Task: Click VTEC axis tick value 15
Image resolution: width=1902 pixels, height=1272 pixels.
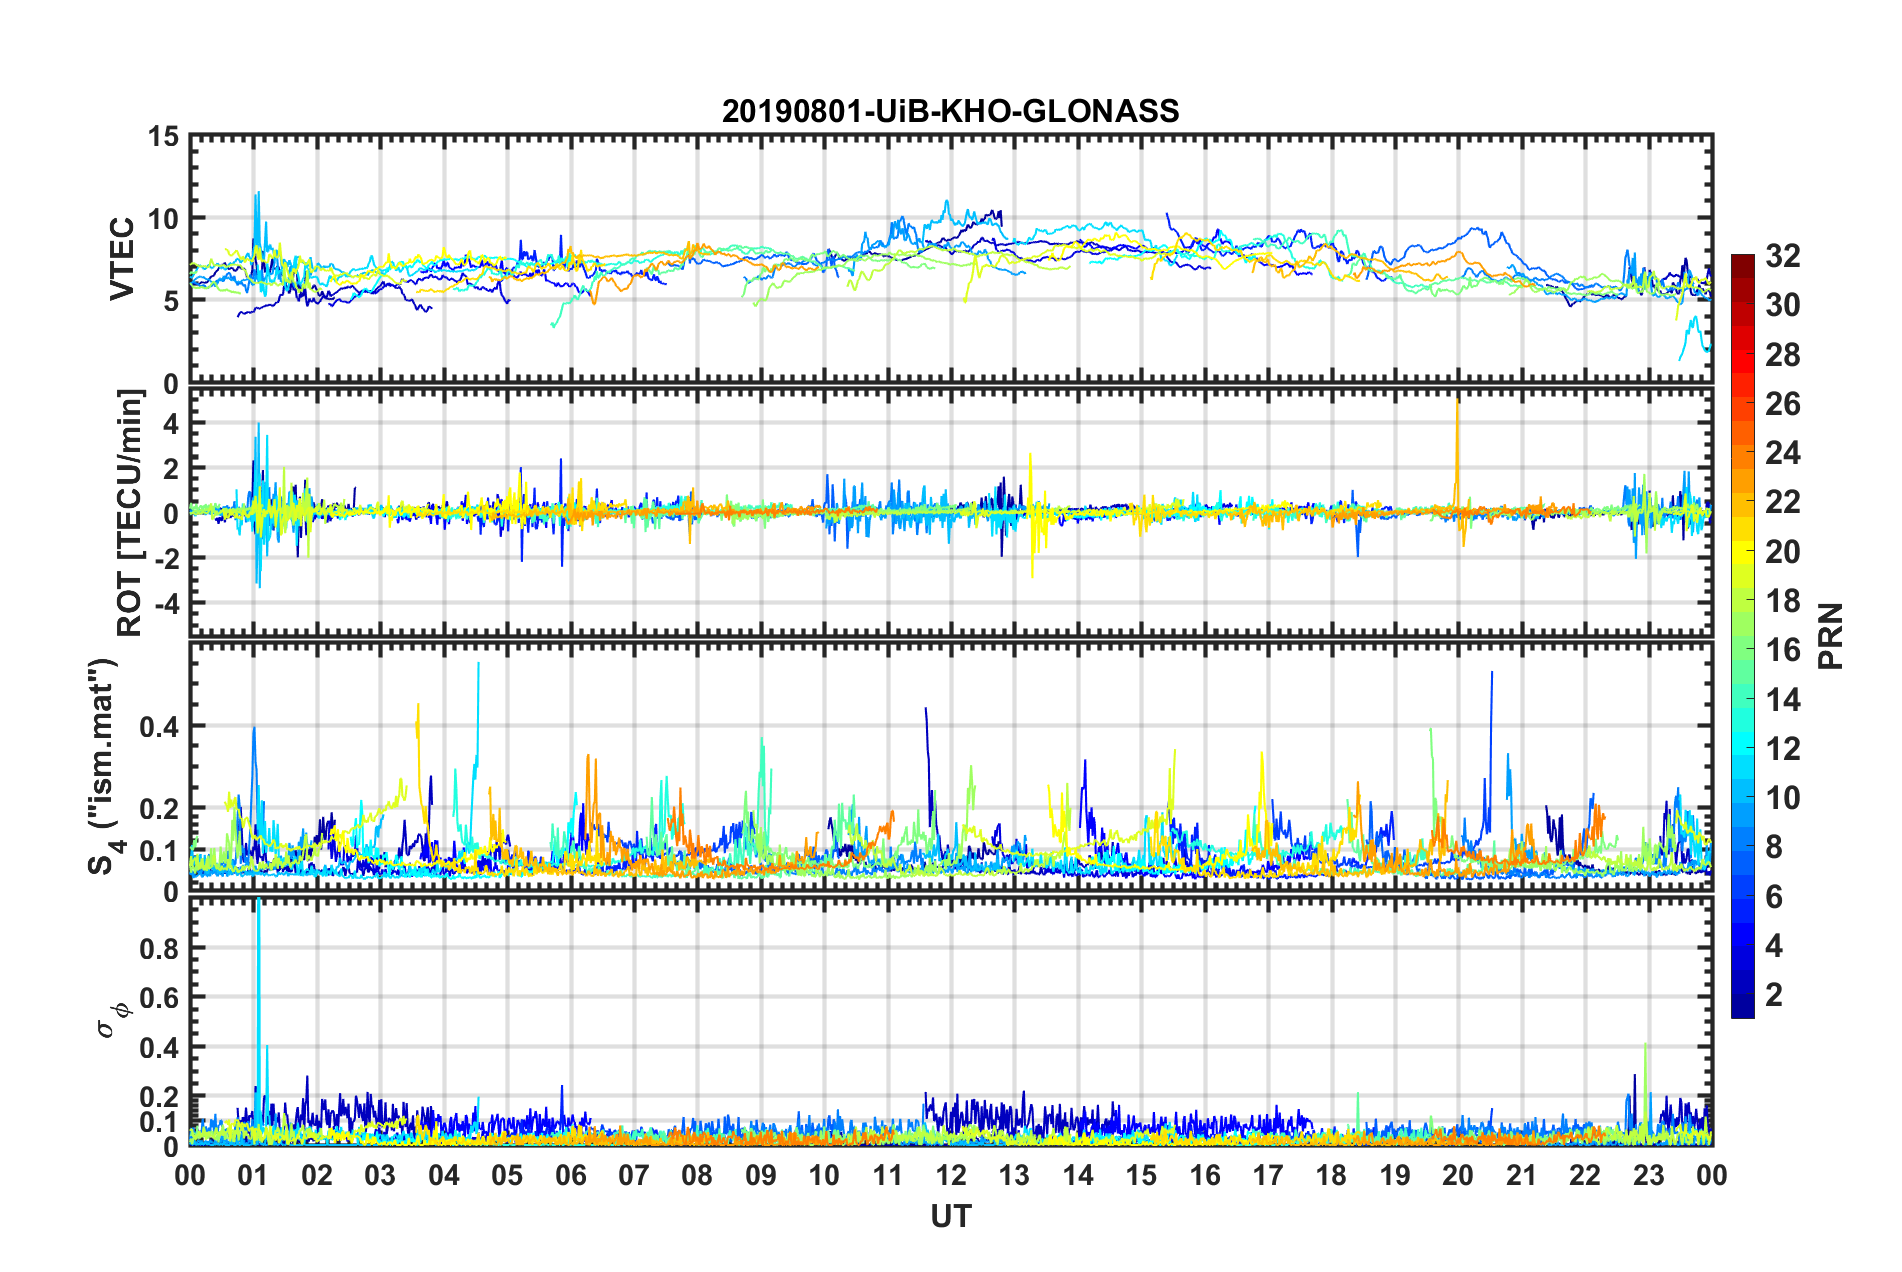Action: (x=164, y=137)
